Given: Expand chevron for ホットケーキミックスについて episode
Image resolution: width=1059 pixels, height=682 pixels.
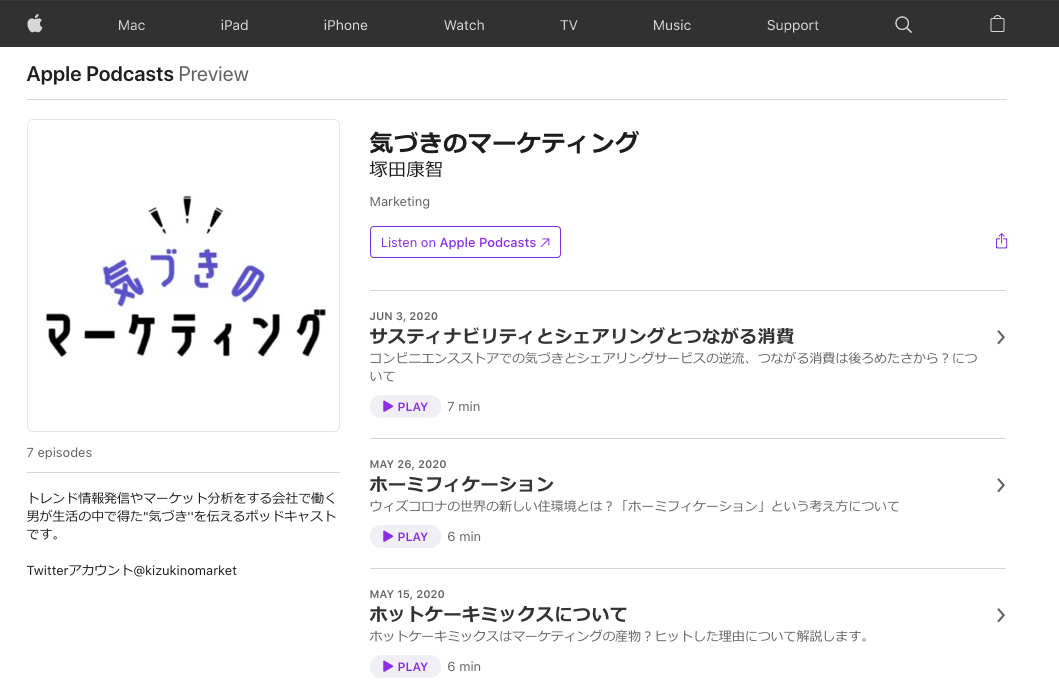Looking at the screenshot, I should [1000, 615].
